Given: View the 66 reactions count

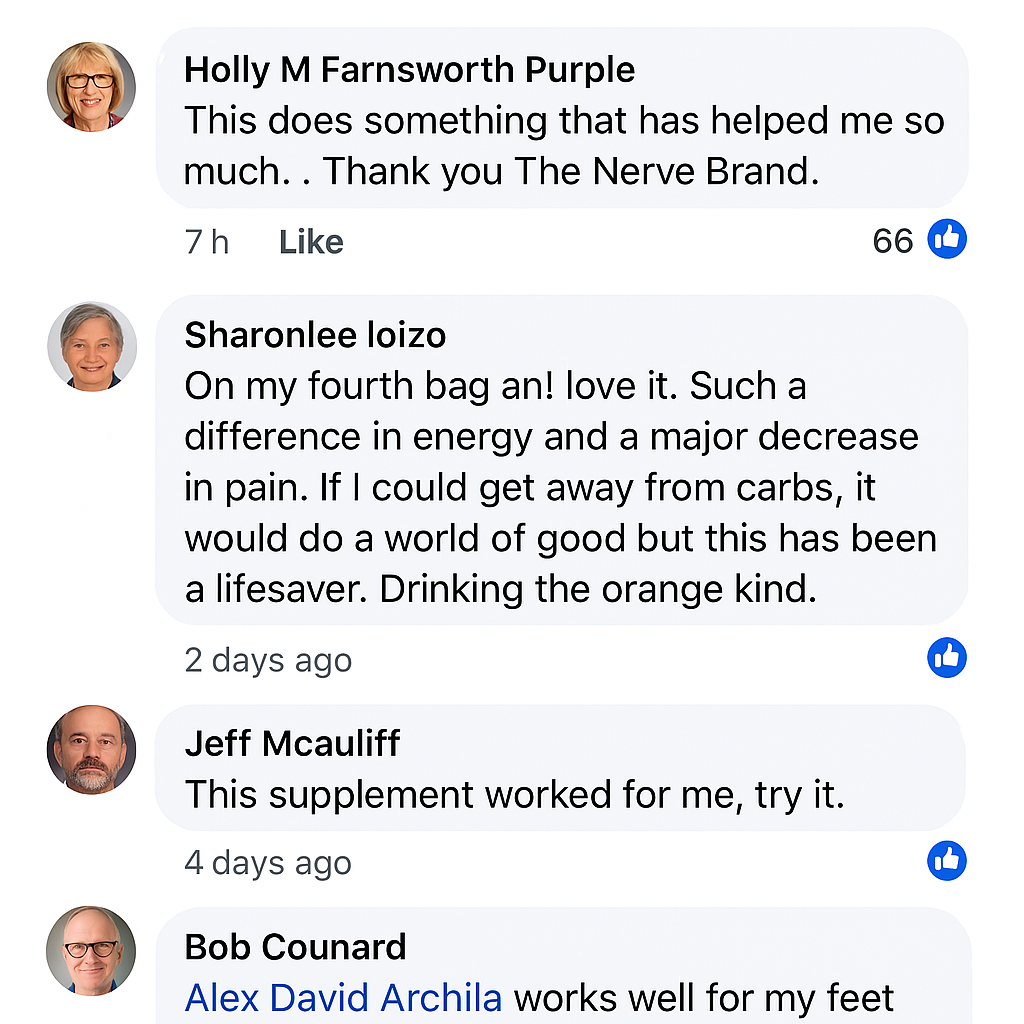Looking at the screenshot, I should 892,241.
